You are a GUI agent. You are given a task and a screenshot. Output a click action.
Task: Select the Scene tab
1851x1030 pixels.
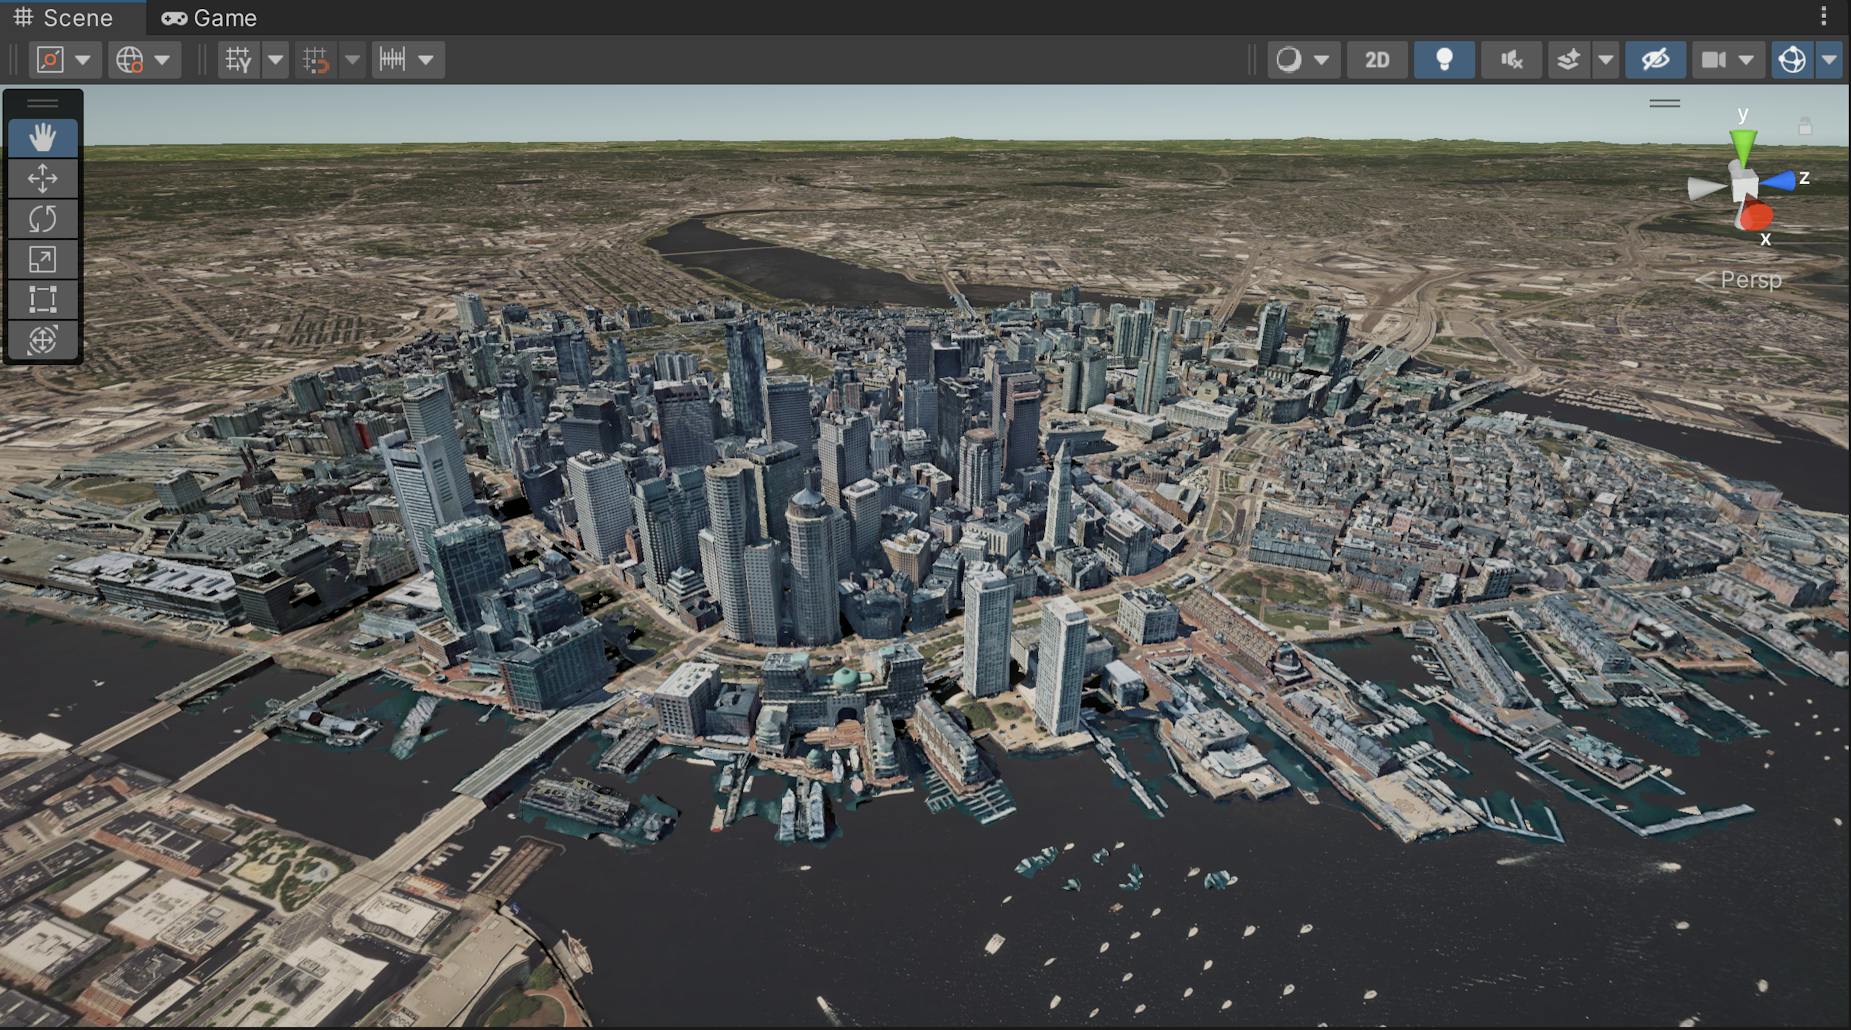pyautogui.click(x=70, y=17)
